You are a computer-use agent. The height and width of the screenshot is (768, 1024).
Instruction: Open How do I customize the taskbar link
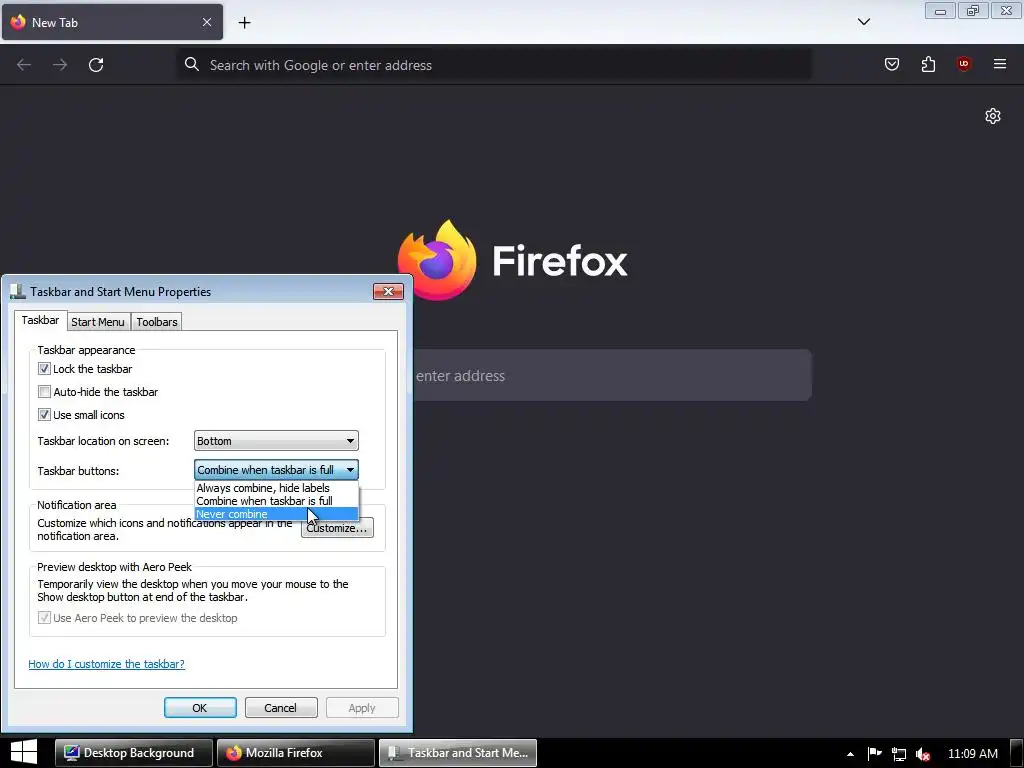coord(106,664)
